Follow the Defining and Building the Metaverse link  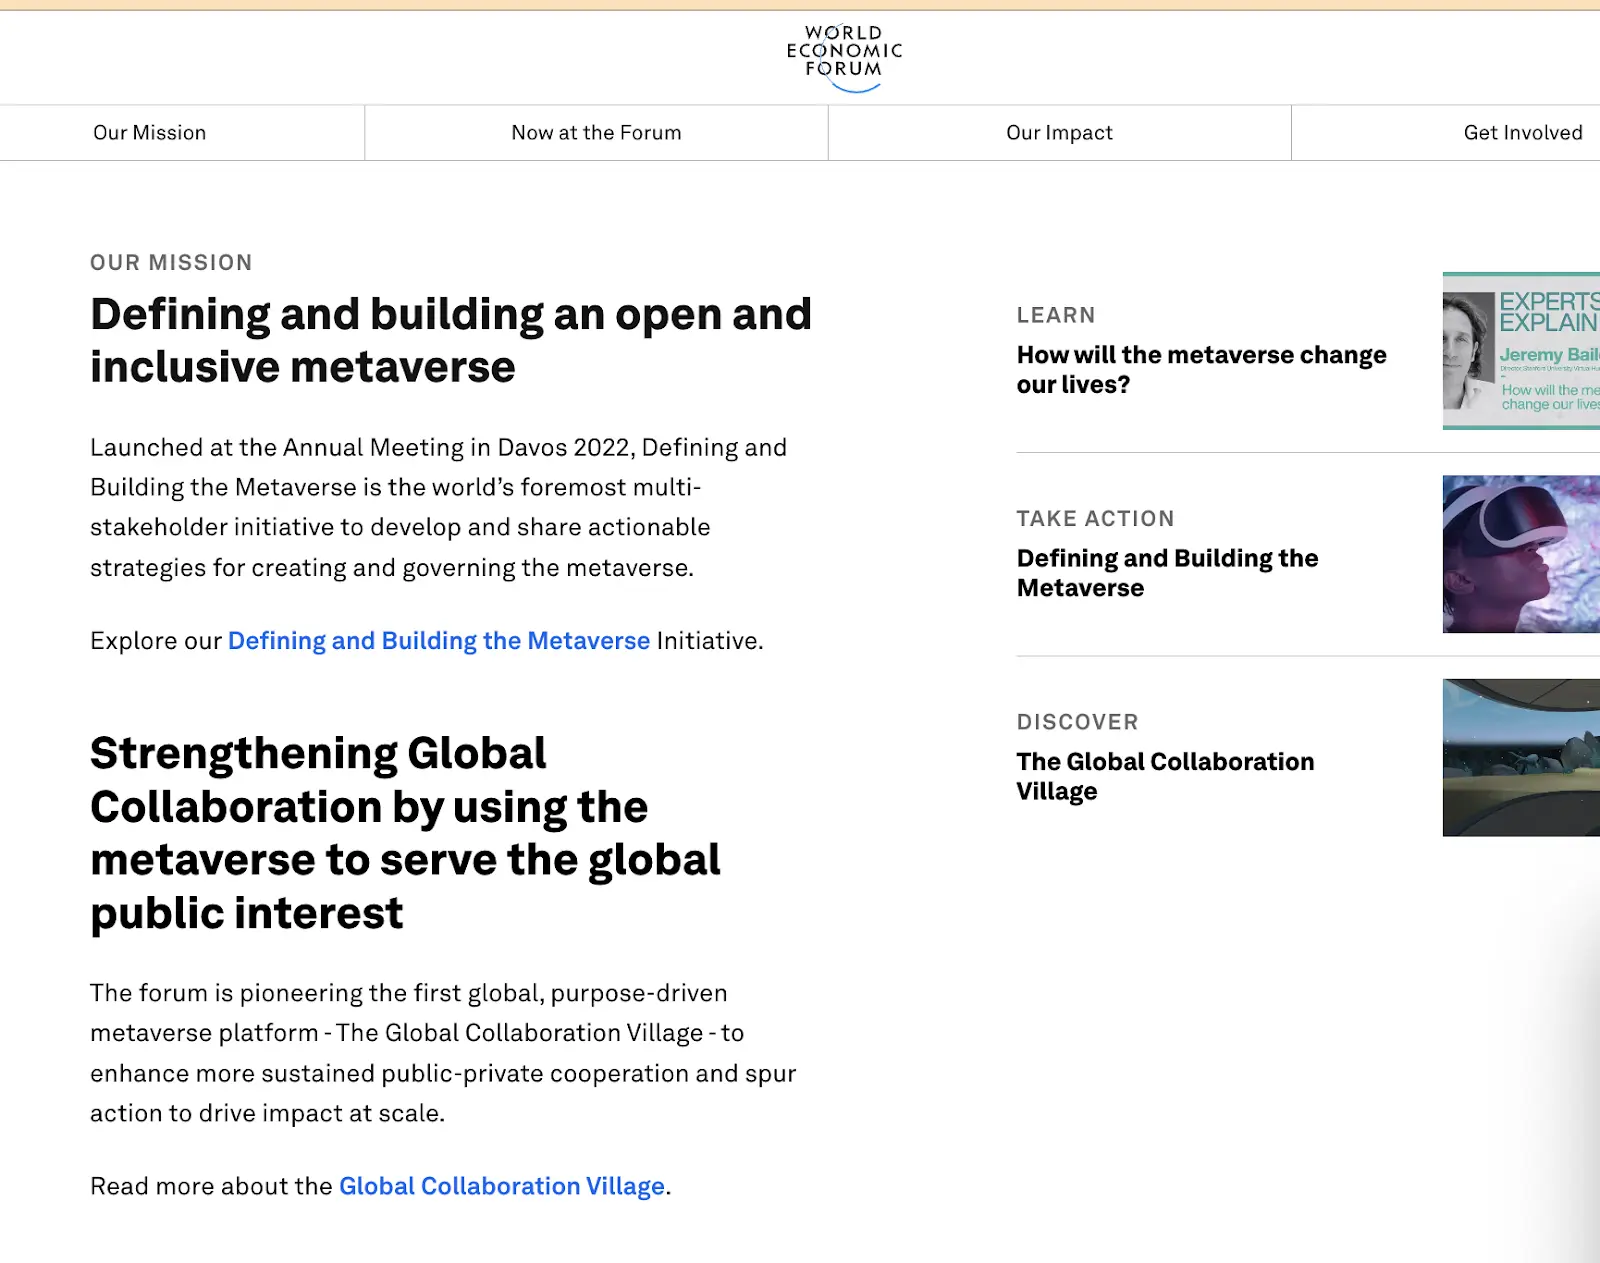(439, 641)
